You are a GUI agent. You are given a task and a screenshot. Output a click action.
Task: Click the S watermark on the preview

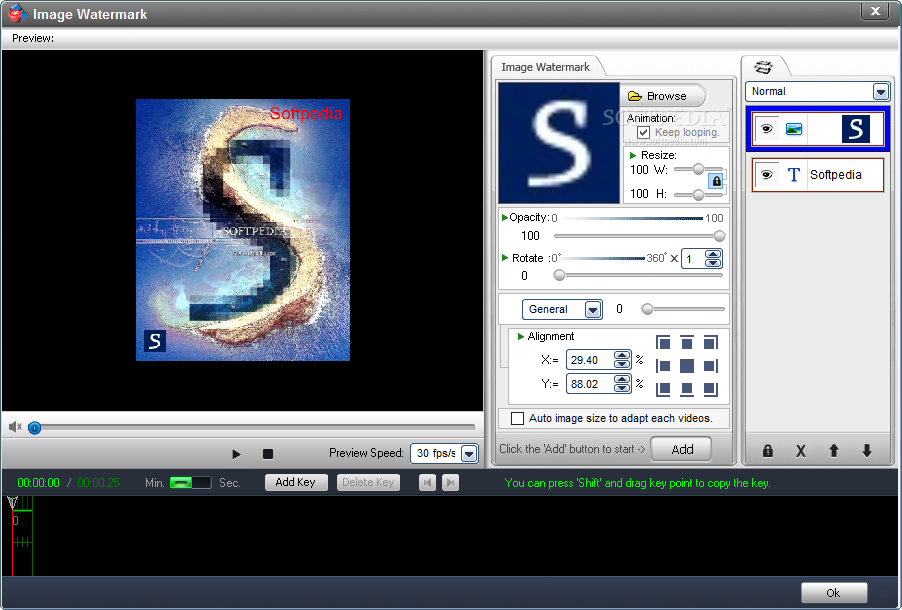click(x=155, y=341)
